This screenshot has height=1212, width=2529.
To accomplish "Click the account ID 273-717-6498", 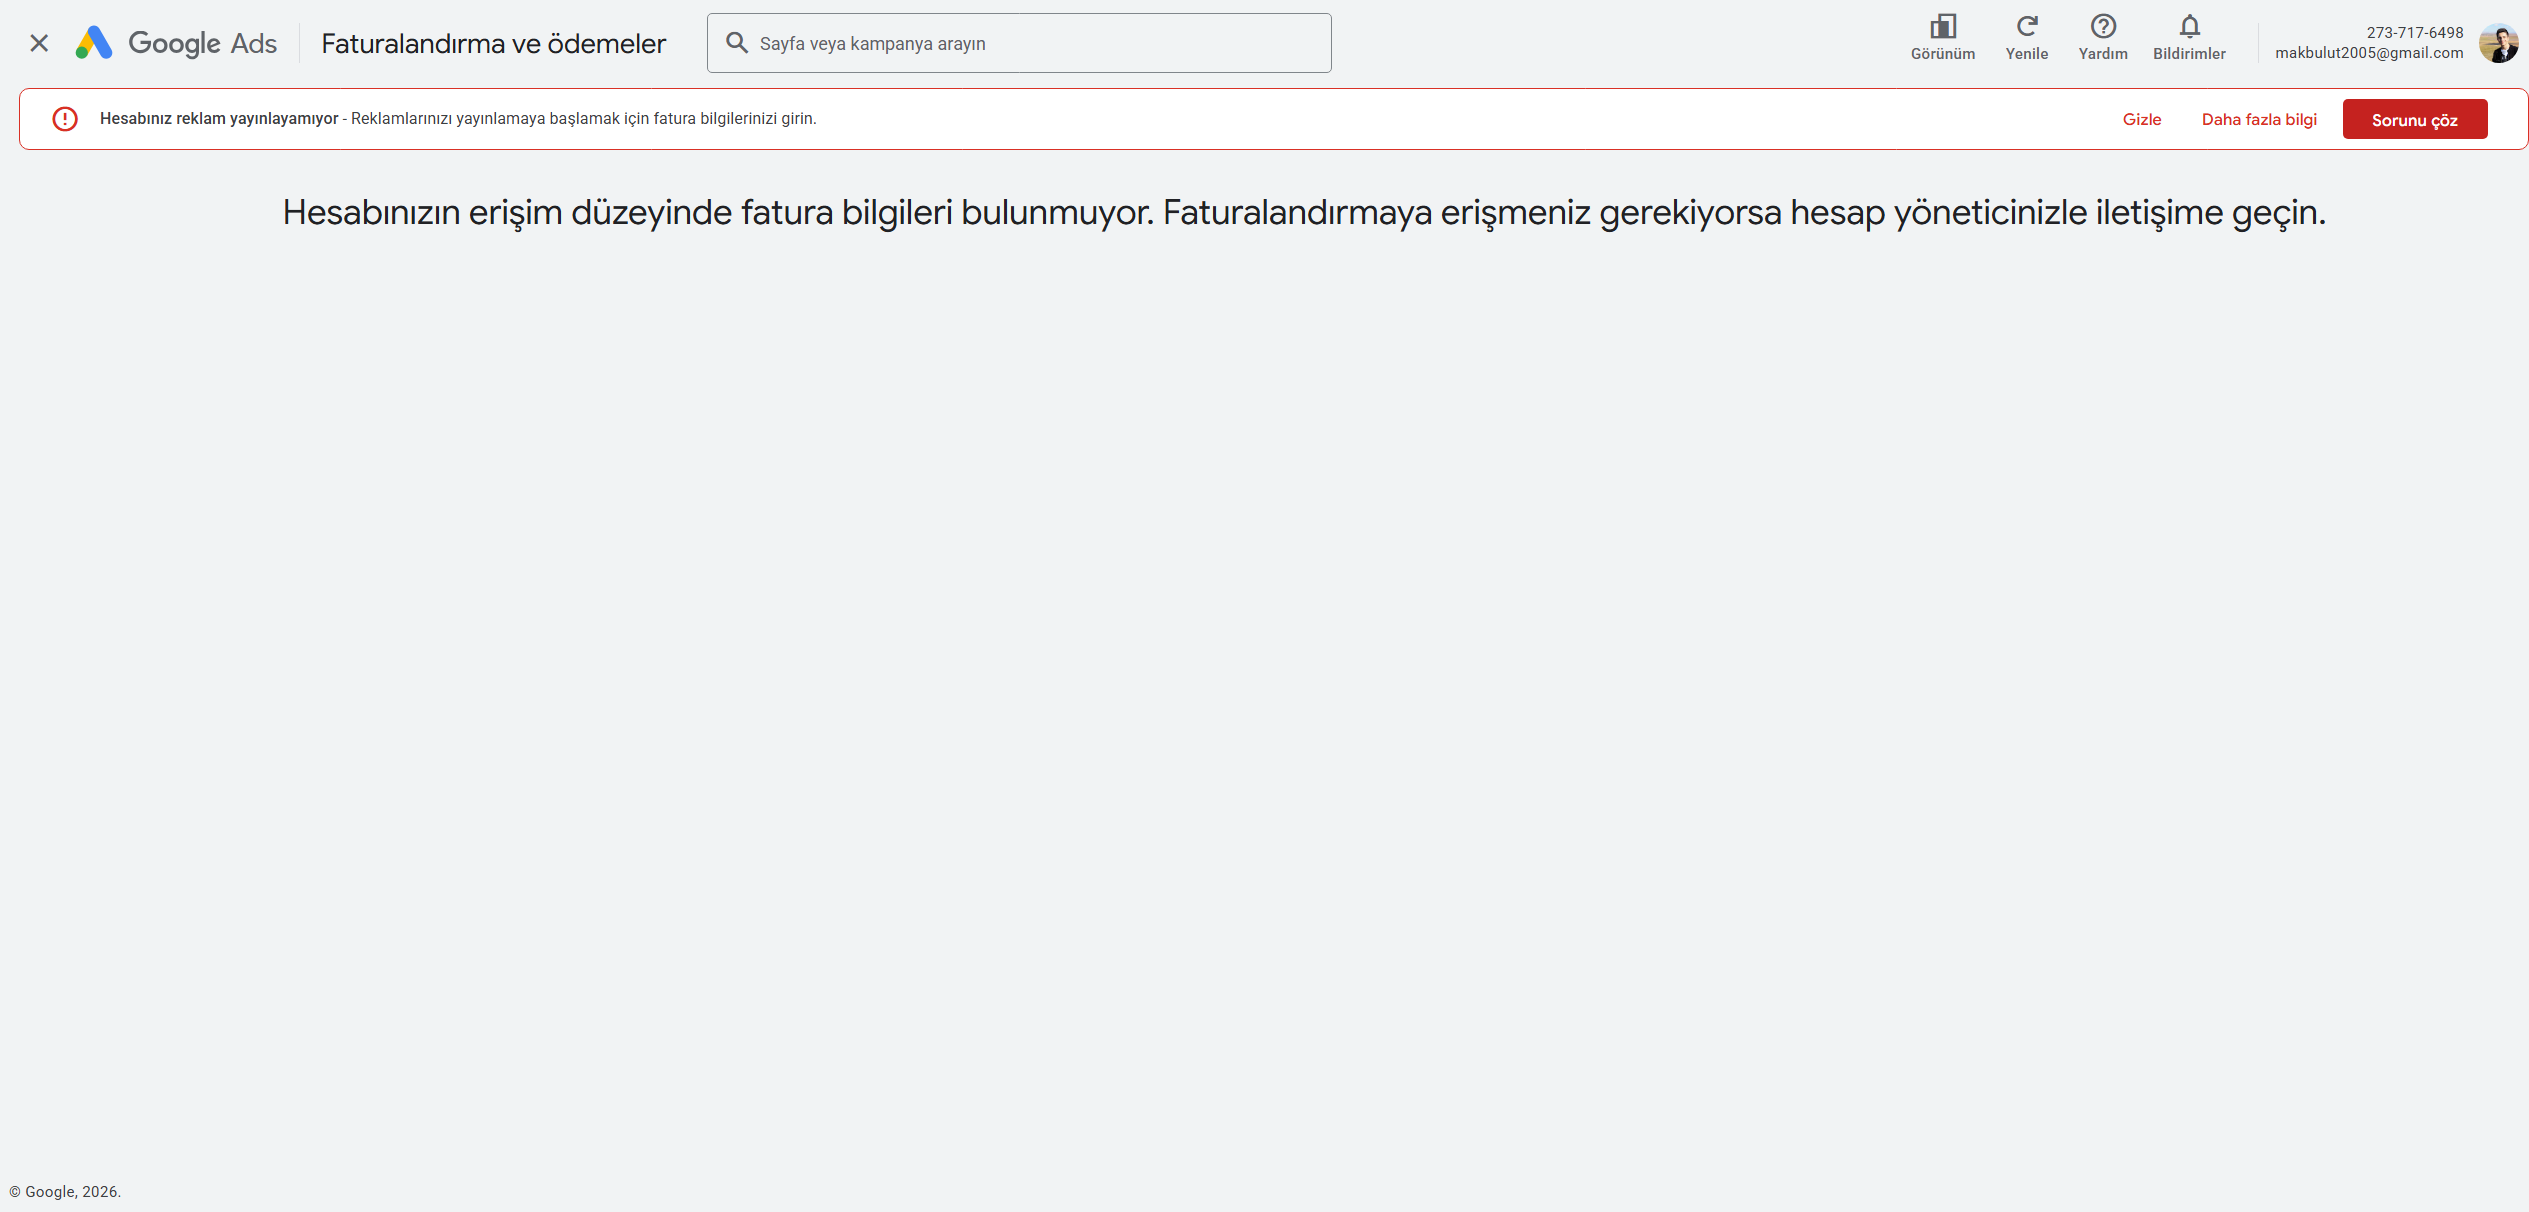I will 2414,33.
